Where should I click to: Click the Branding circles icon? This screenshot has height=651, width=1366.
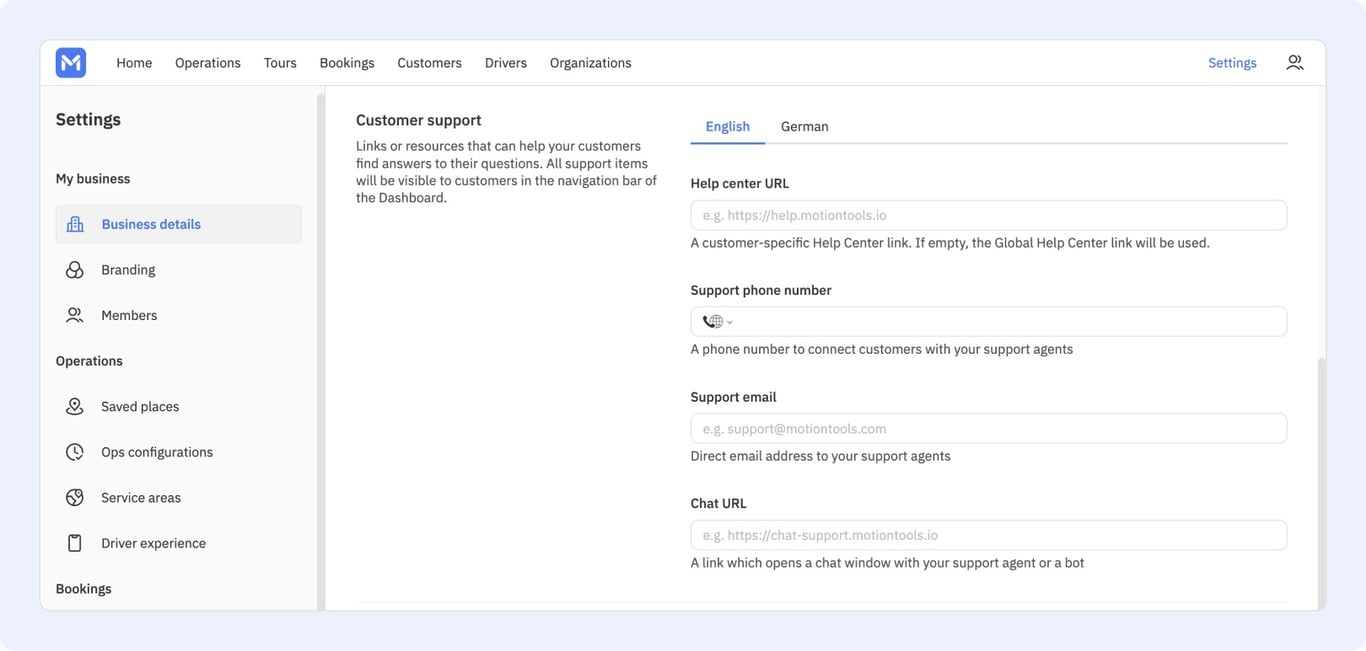75,270
